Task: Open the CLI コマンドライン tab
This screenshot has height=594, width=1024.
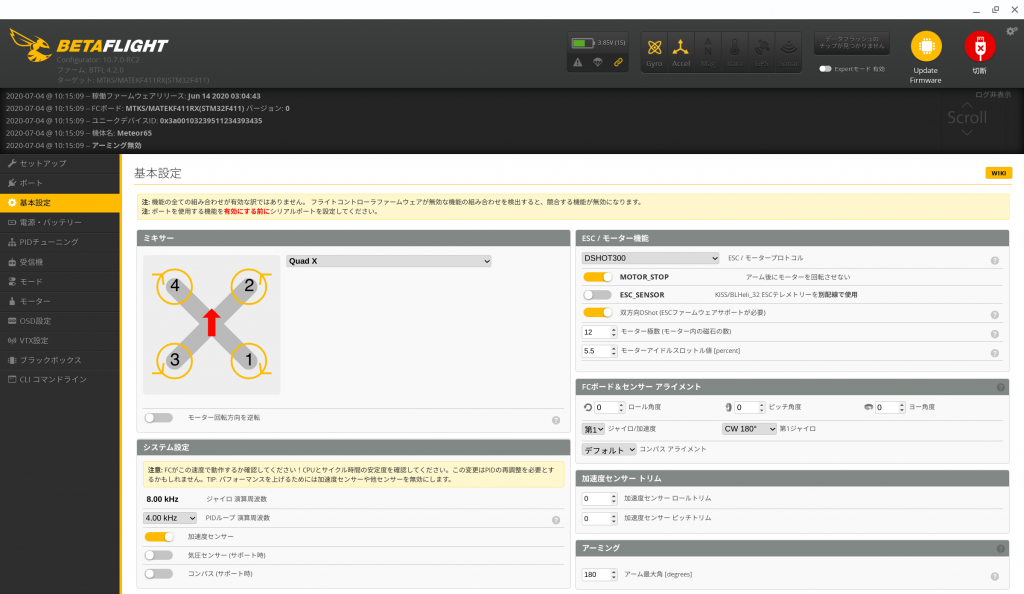Action: [60, 379]
